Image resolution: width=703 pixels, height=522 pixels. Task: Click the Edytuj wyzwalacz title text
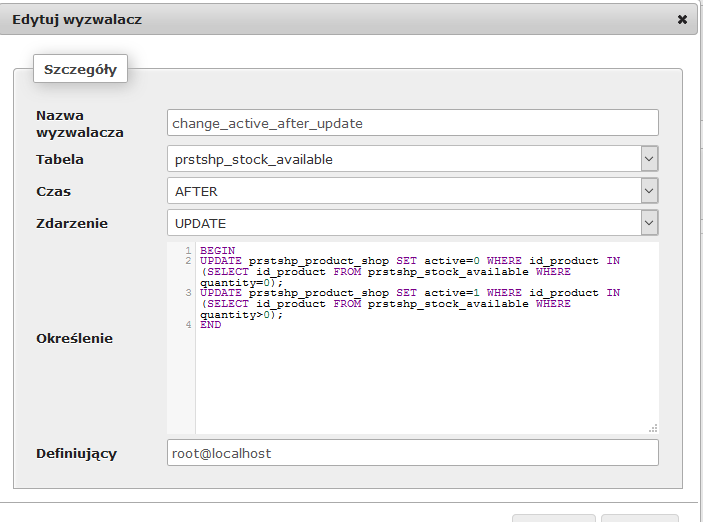77,20
